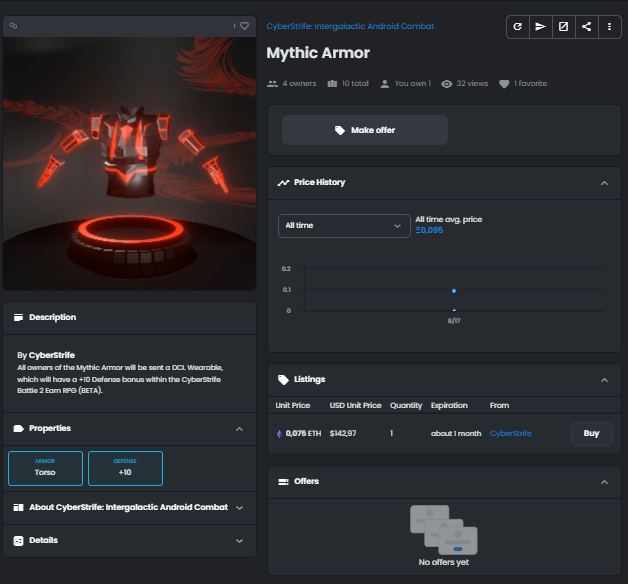
Task: Click the 0,075 ETH unit price
Action: 303,433
